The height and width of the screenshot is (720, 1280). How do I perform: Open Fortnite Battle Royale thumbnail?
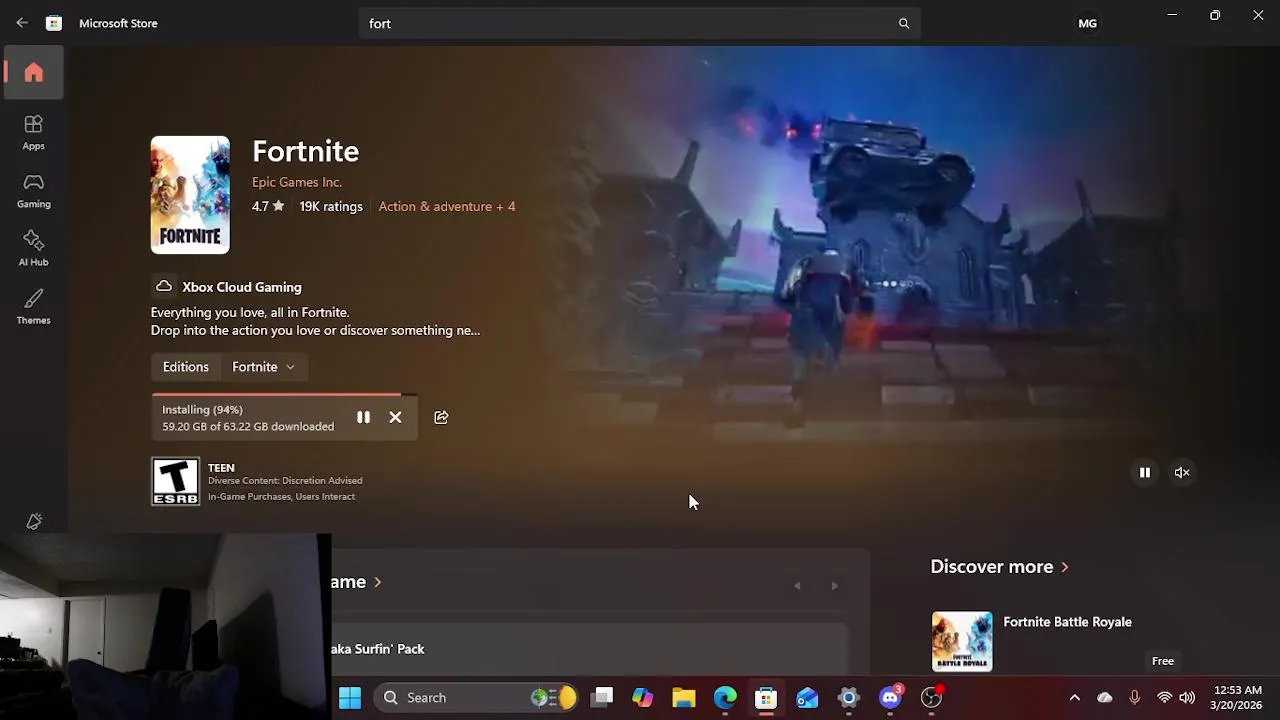pos(962,641)
